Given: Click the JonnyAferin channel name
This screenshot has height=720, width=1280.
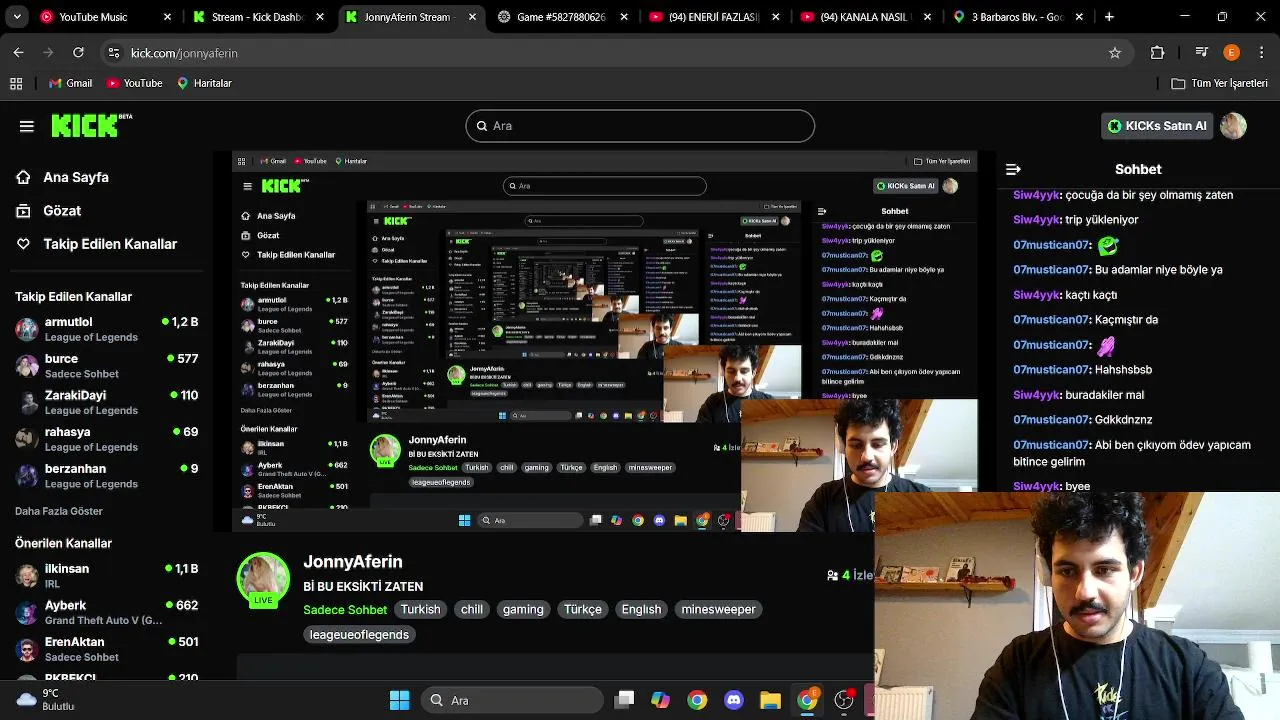Looking at the screenshot, I should coord(353,562).
